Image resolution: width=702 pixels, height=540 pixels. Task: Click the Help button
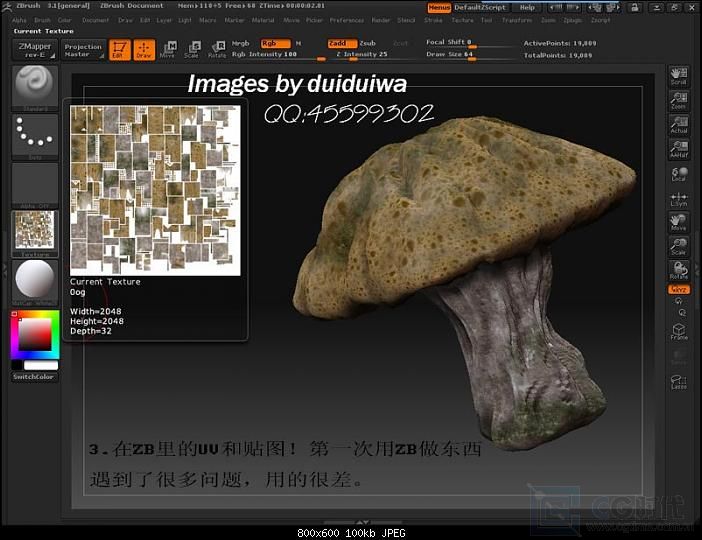tap(527, 8)
